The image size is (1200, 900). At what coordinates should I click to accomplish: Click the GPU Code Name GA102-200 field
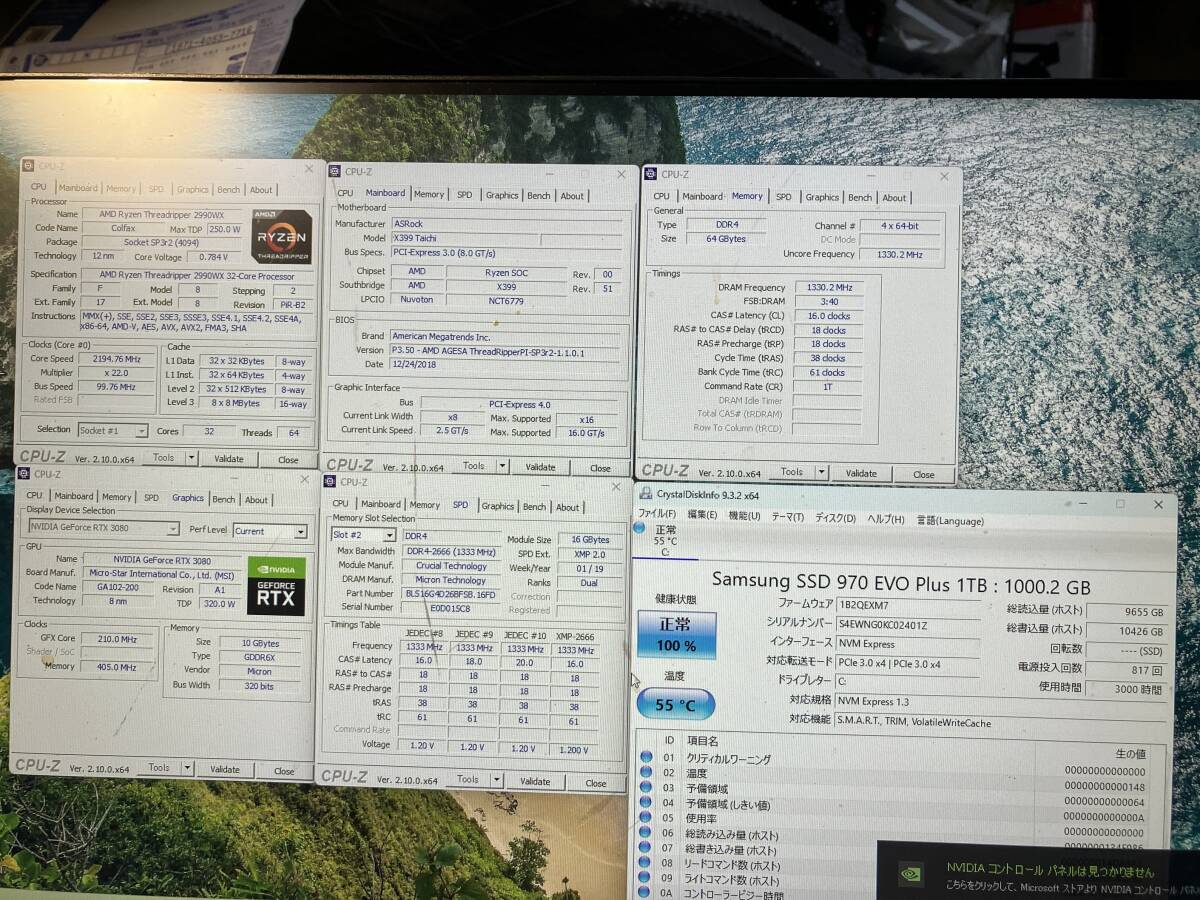tap(120, 587)
